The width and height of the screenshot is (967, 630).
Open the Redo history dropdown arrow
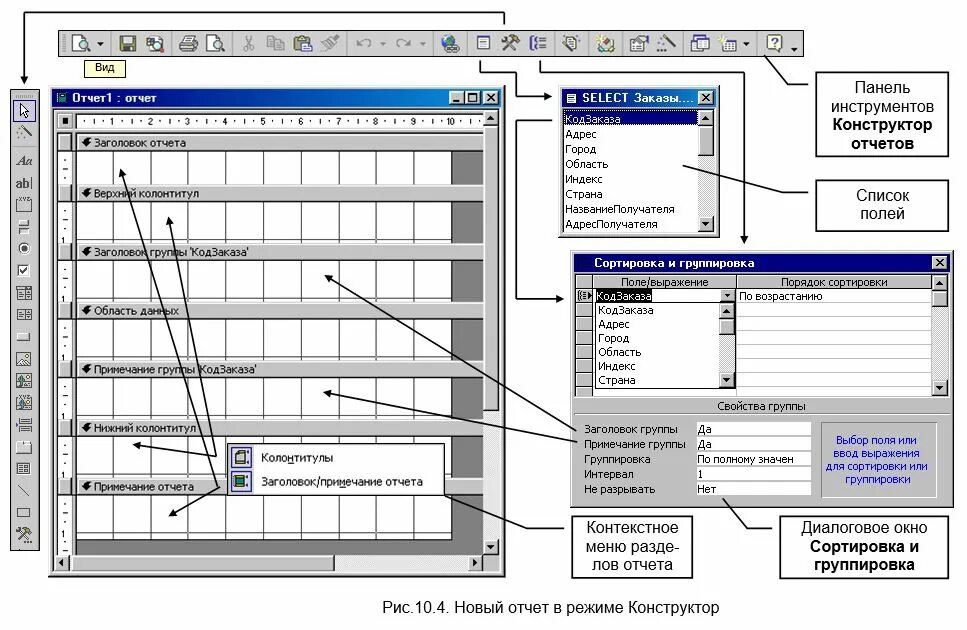(422, 44)
